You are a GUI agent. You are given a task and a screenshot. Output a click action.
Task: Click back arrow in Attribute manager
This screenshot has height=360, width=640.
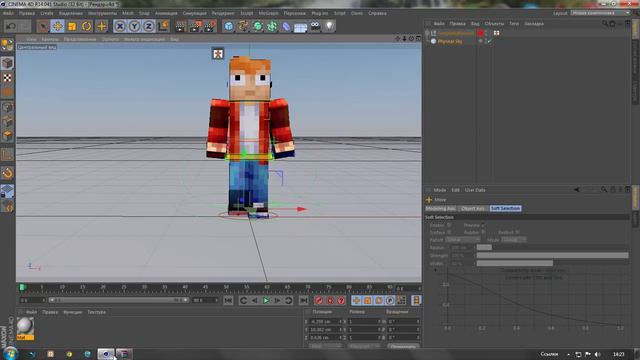(577, 190)
